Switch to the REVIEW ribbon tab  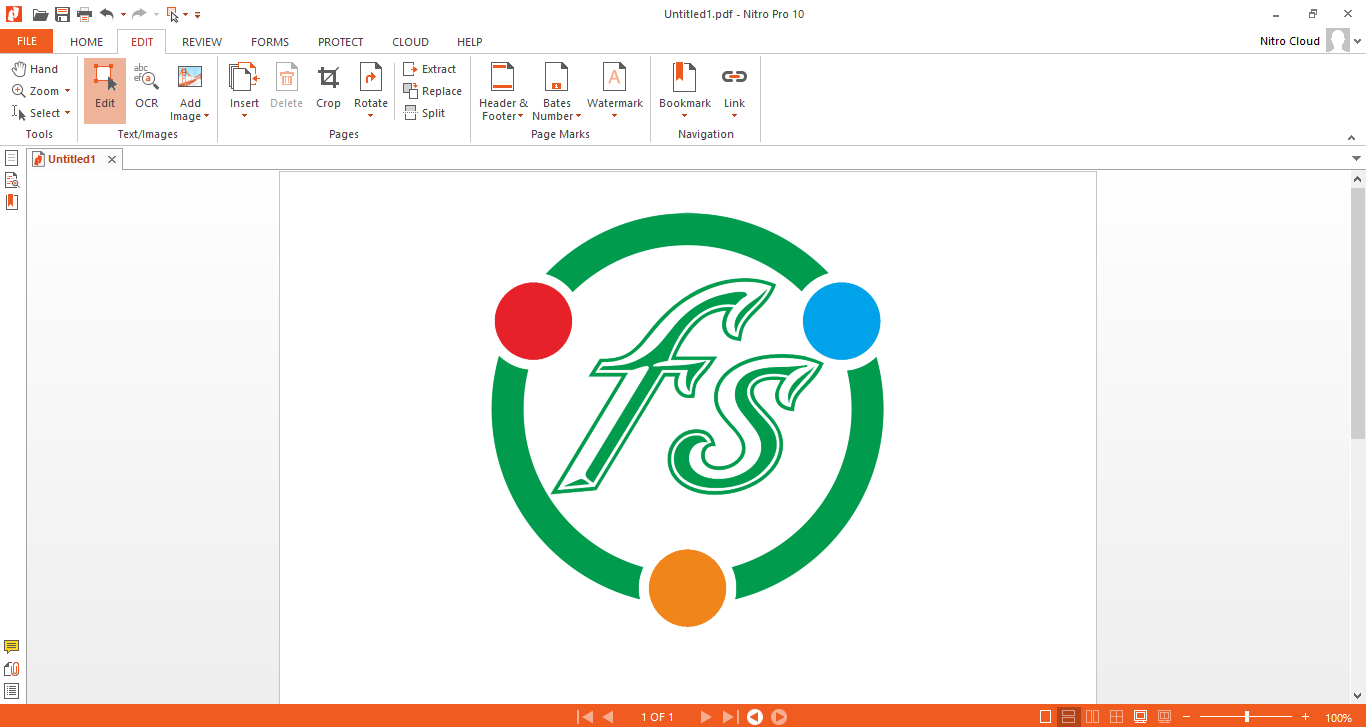[202, 42]
